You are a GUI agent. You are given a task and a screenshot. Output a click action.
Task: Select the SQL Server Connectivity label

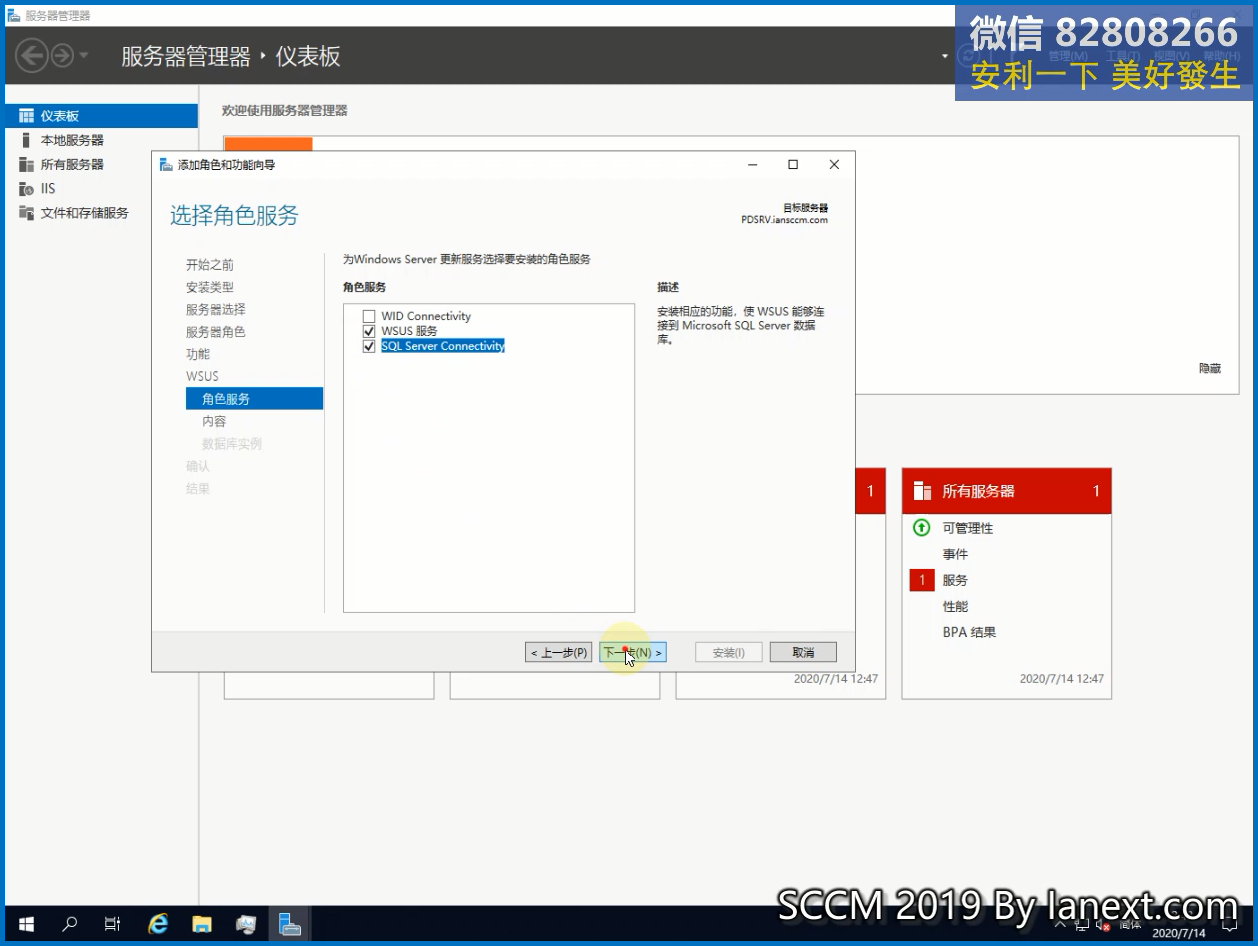443,346
